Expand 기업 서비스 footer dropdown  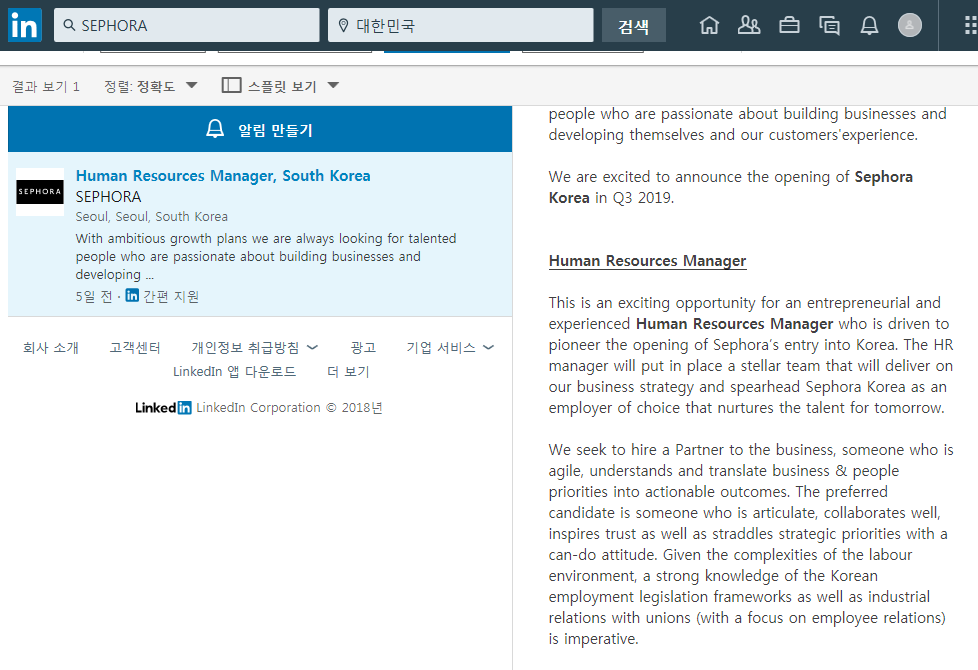click(x=450, y=347)
